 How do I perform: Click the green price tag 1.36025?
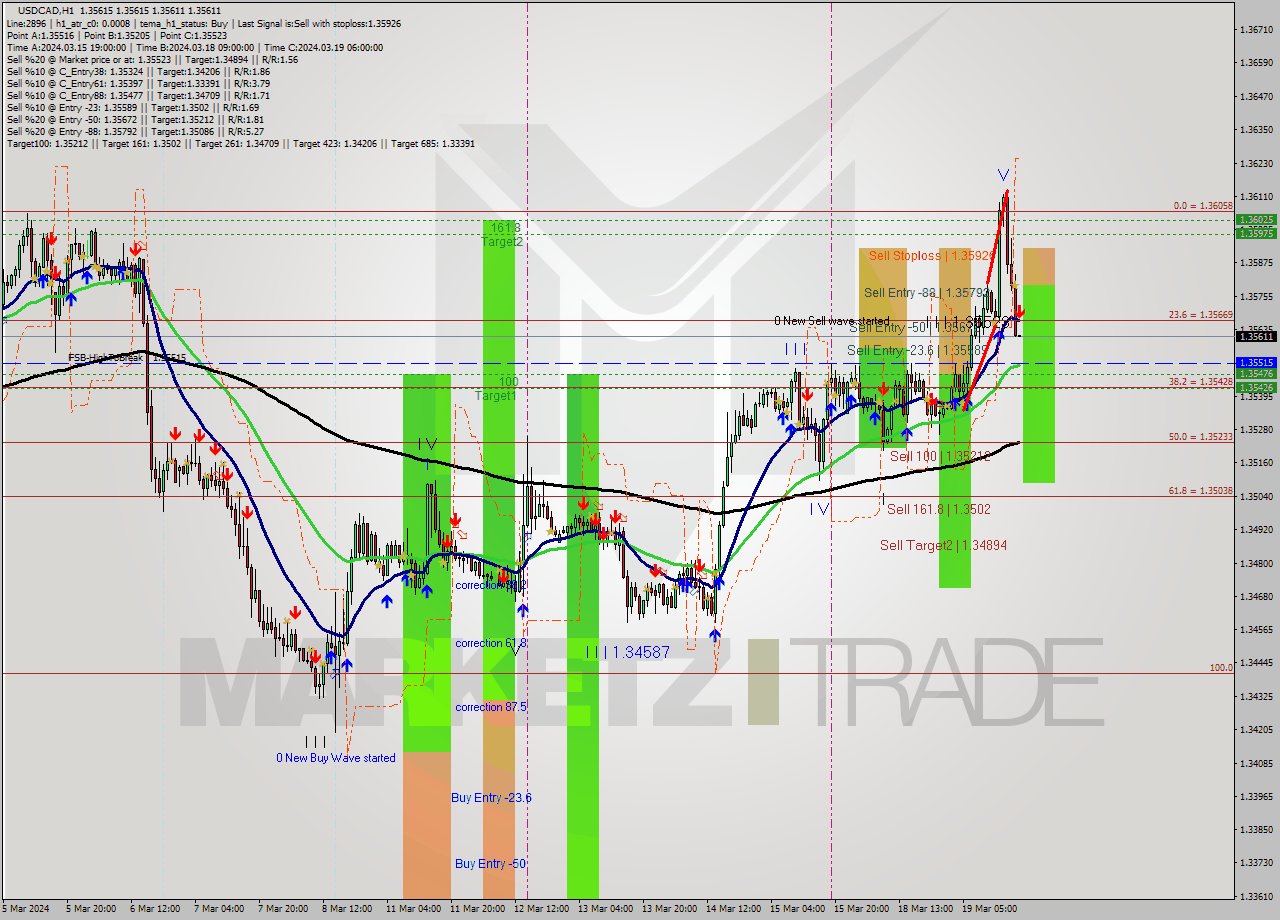point(1256,219)
